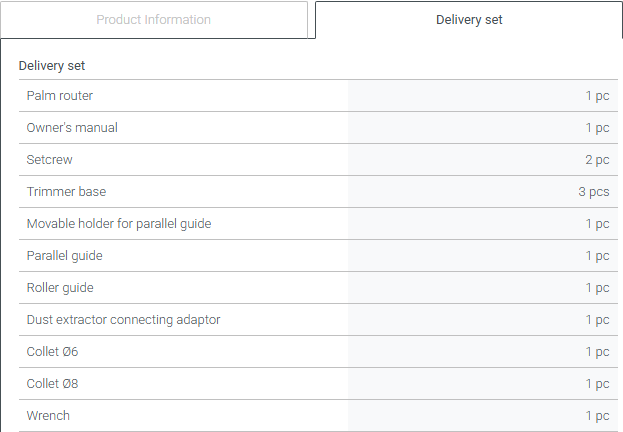623x432 pixels.
Task: Click the Roller guide row label
Action: coord(60,288)
